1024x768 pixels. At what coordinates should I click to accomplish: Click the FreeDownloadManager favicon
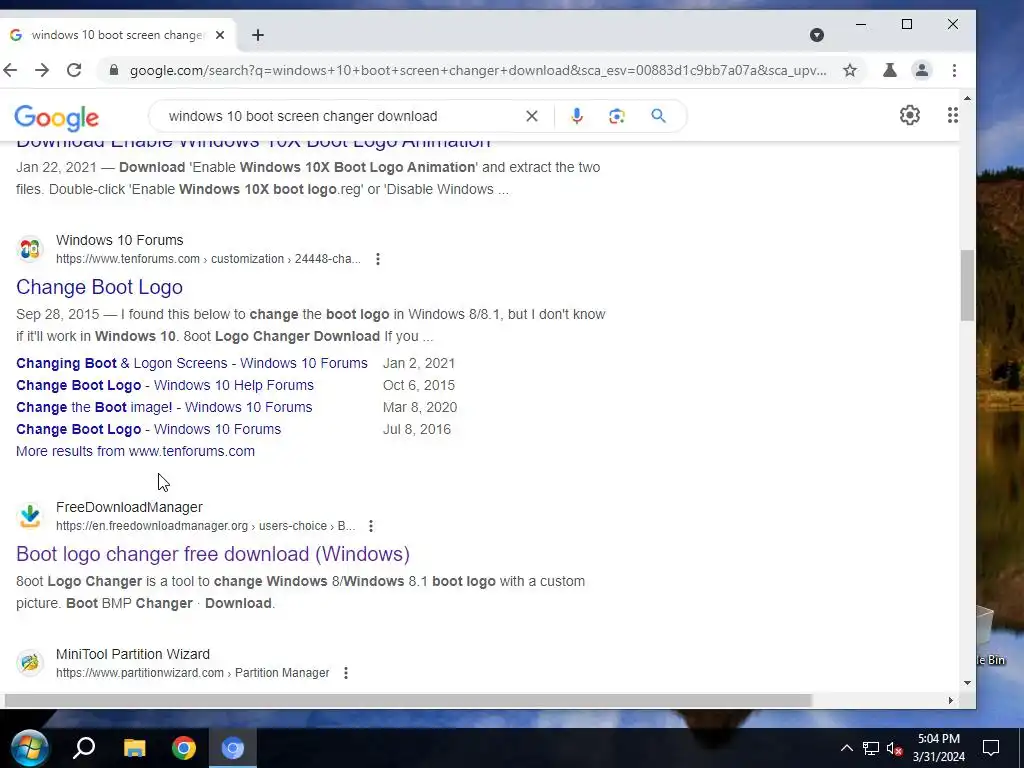point(29,516)
